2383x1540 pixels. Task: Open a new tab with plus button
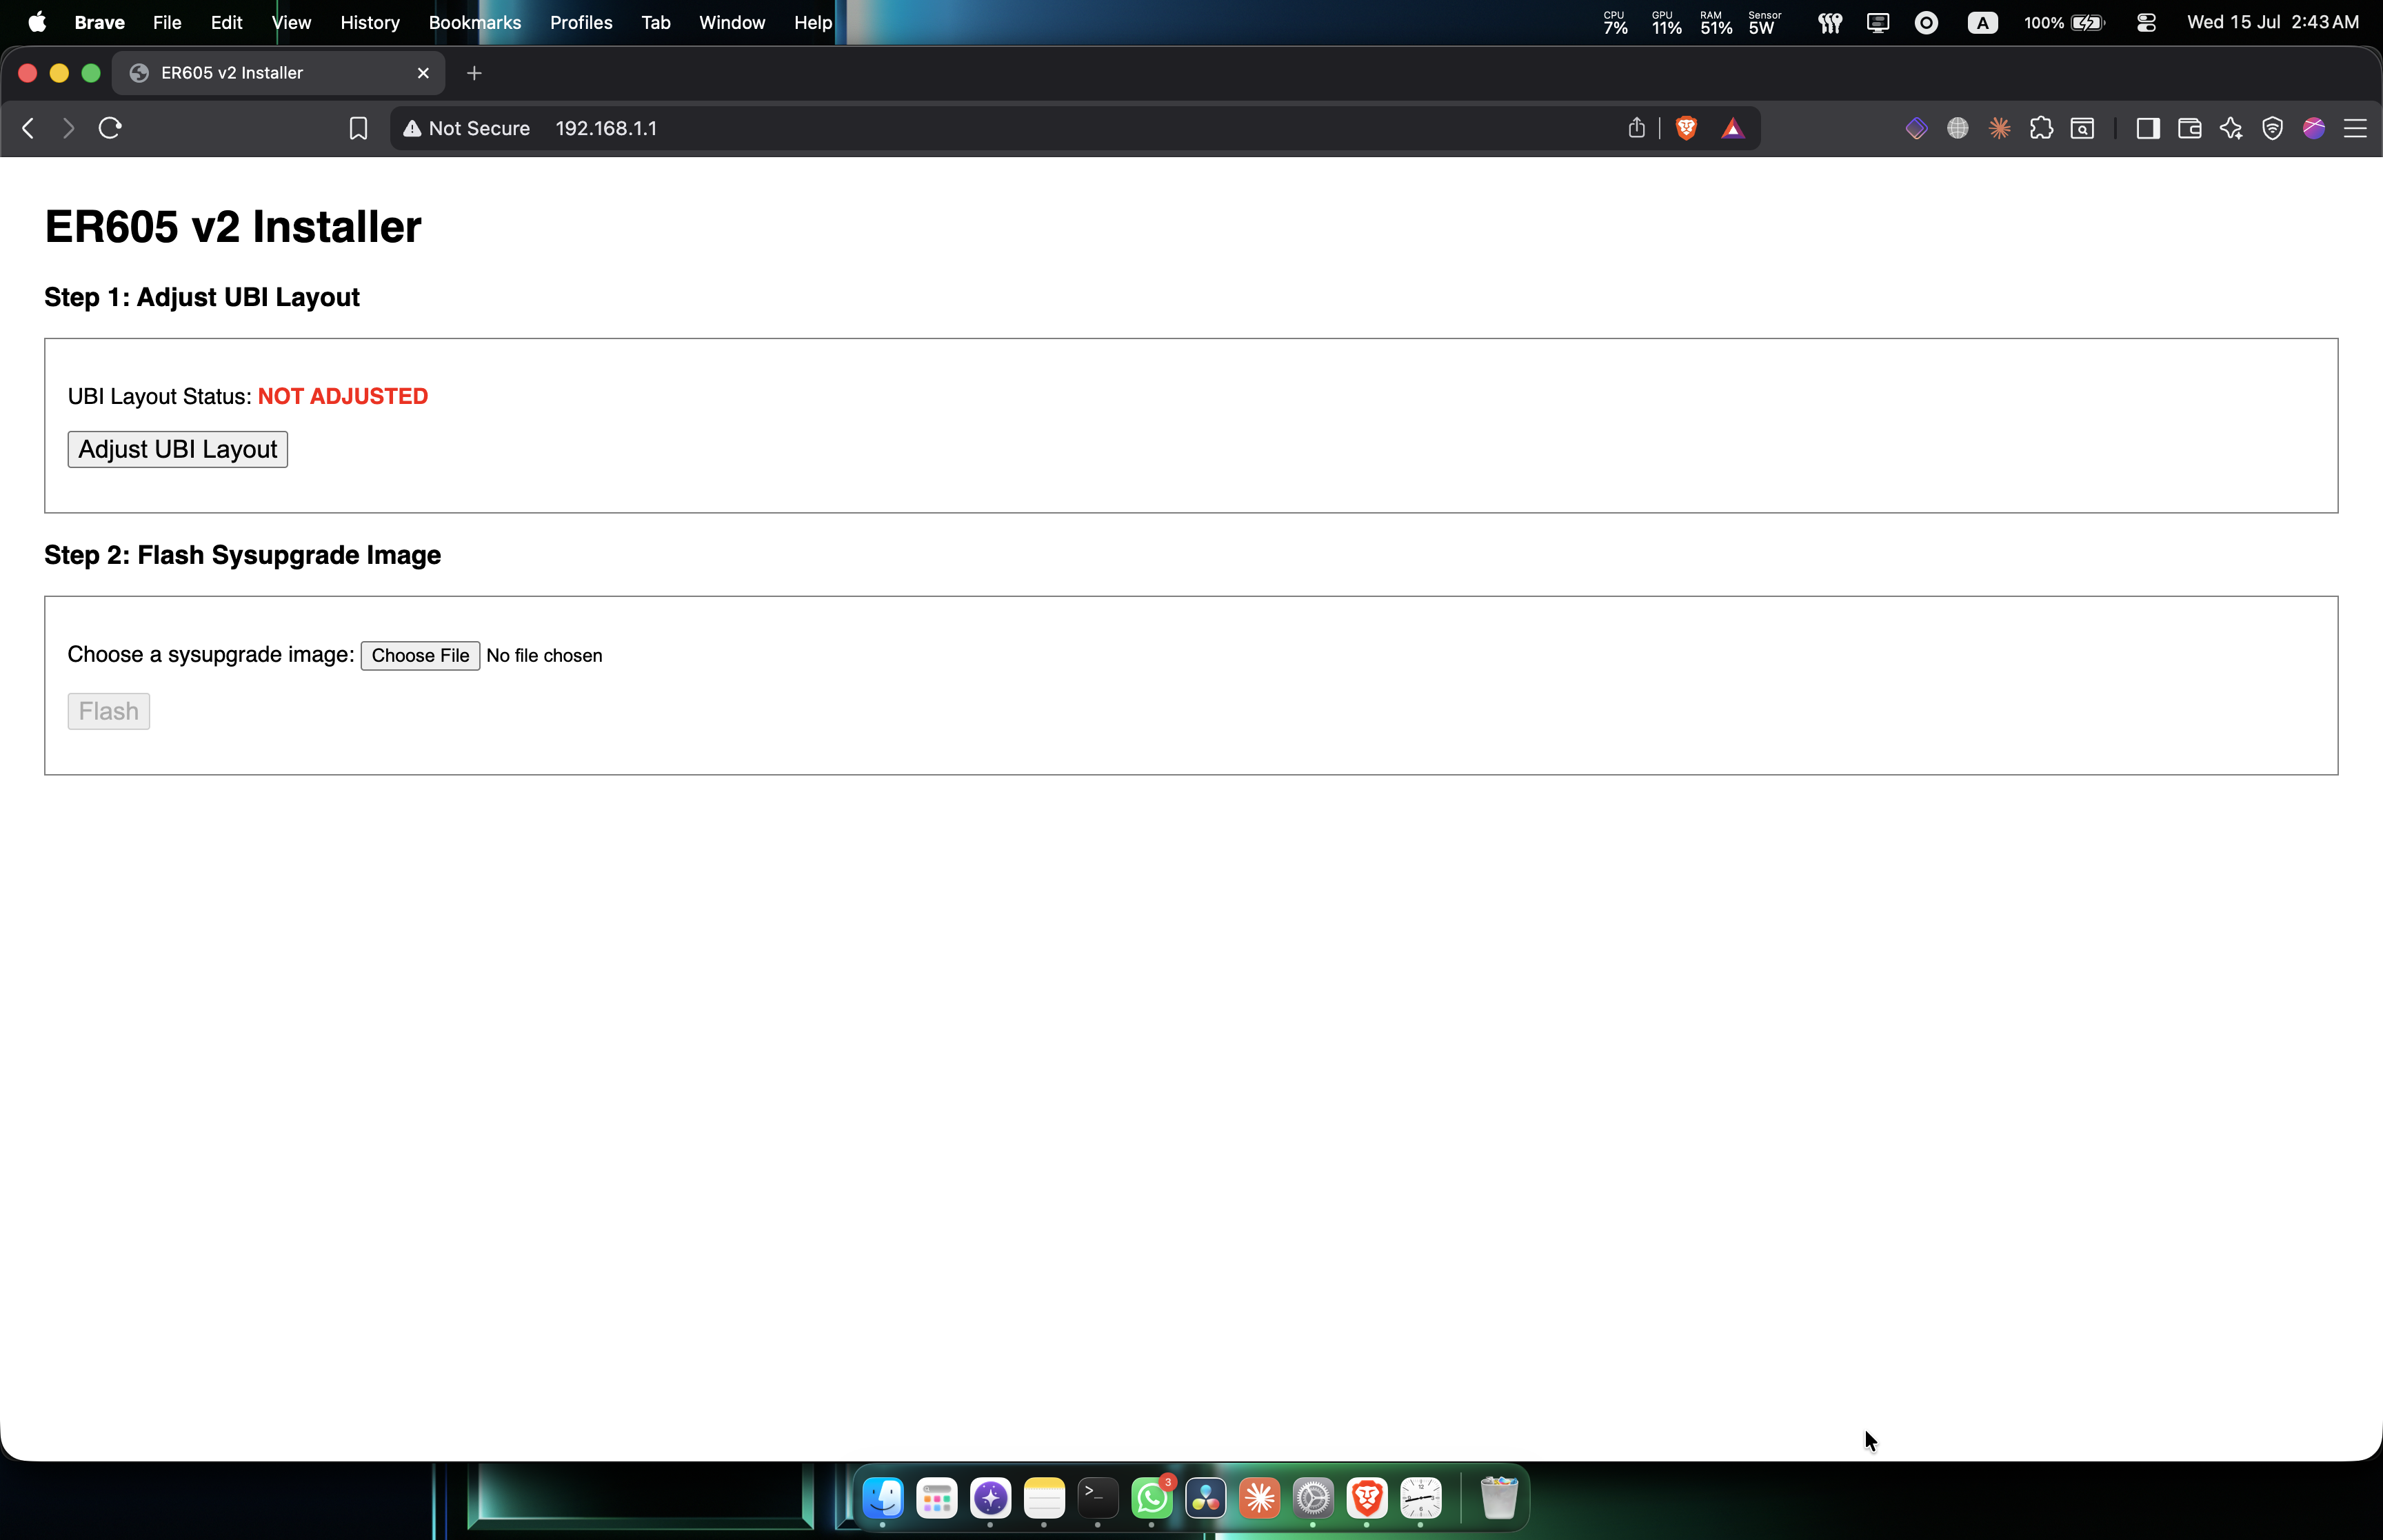click(x=474, y=73)
